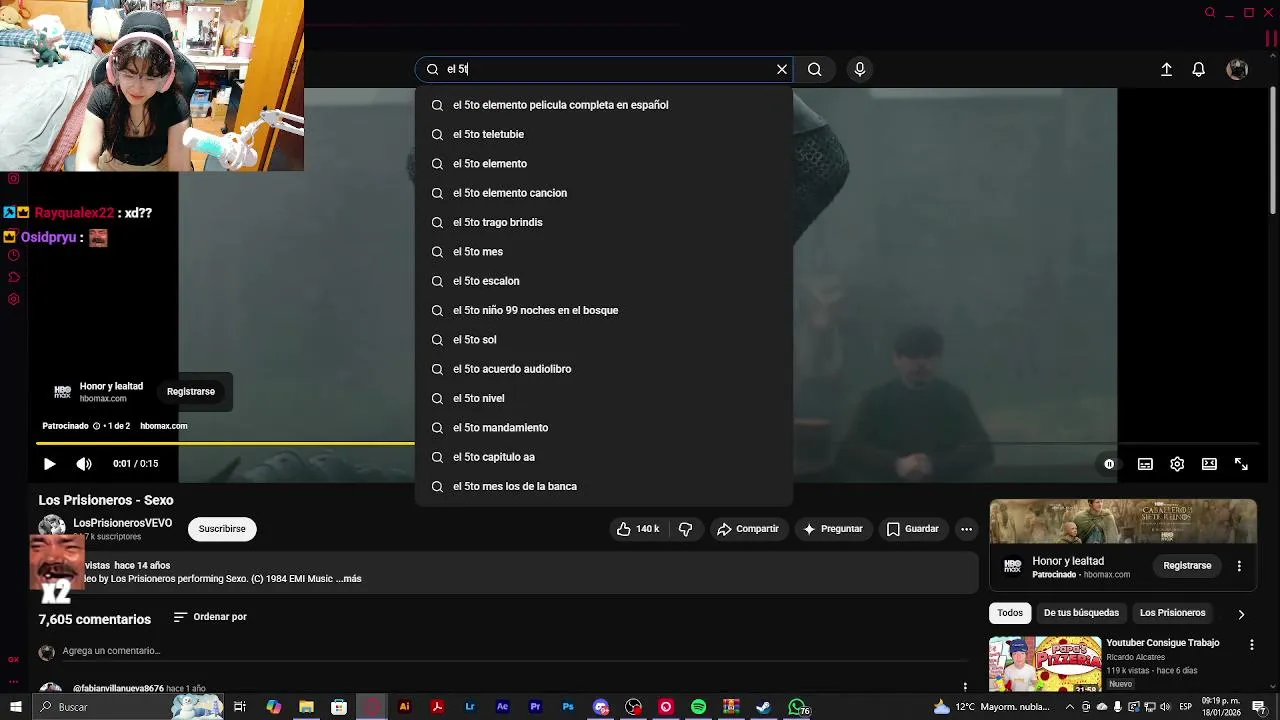Open the 'Youtuber Consigue Trabajo' video thumbnail

pyautogui.click(x=1045, y=664)
